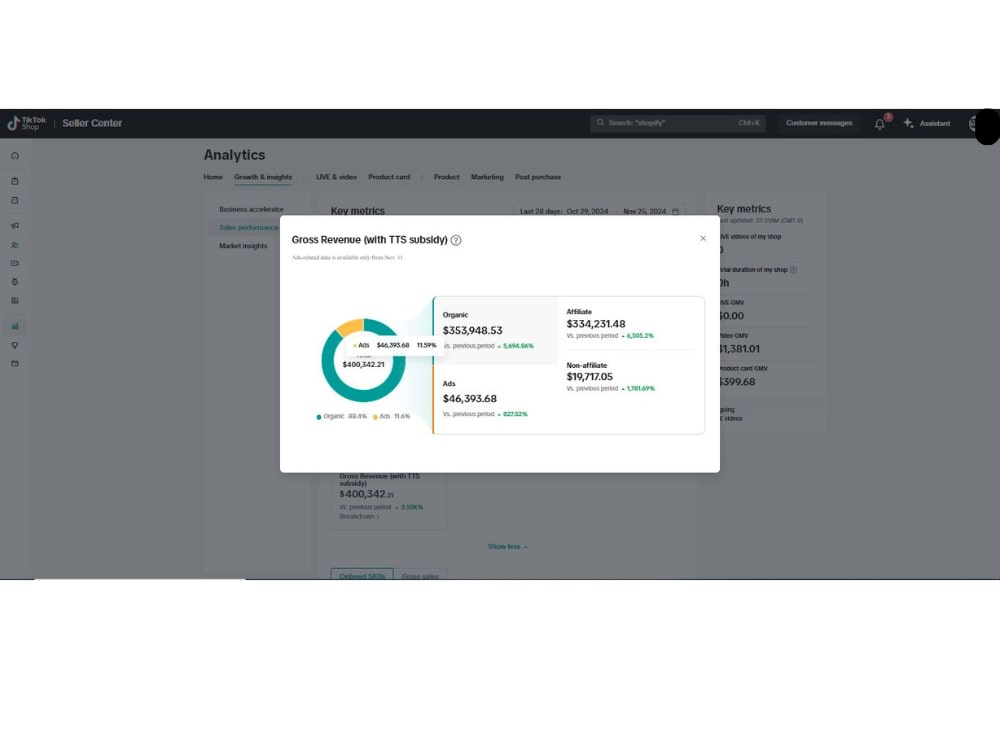
Task: Click the TikTok Shop logo
Action: click(x=26, y=123)
